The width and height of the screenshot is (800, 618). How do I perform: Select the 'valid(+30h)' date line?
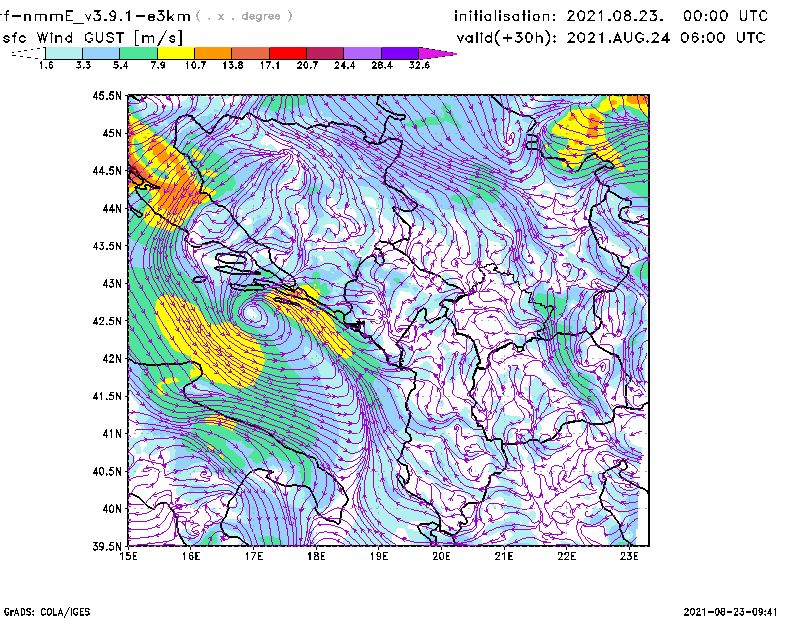pyautogui.click(x=611, y=38)
